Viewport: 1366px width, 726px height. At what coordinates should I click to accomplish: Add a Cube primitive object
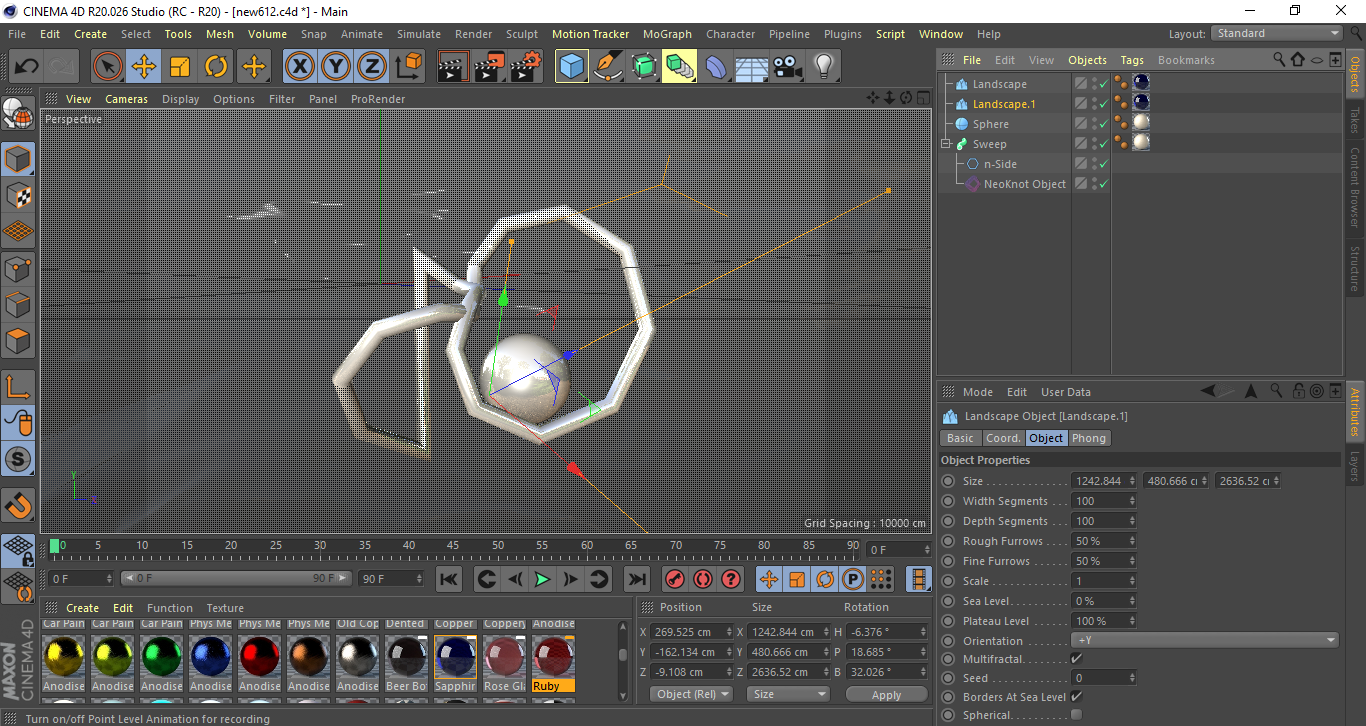[572, 67]
